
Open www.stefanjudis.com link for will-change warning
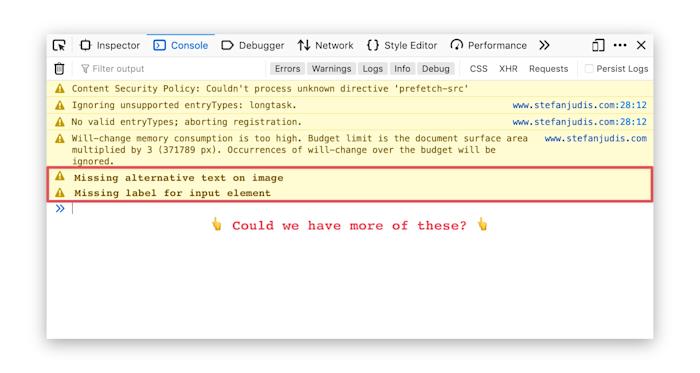(x=596, y=138)
